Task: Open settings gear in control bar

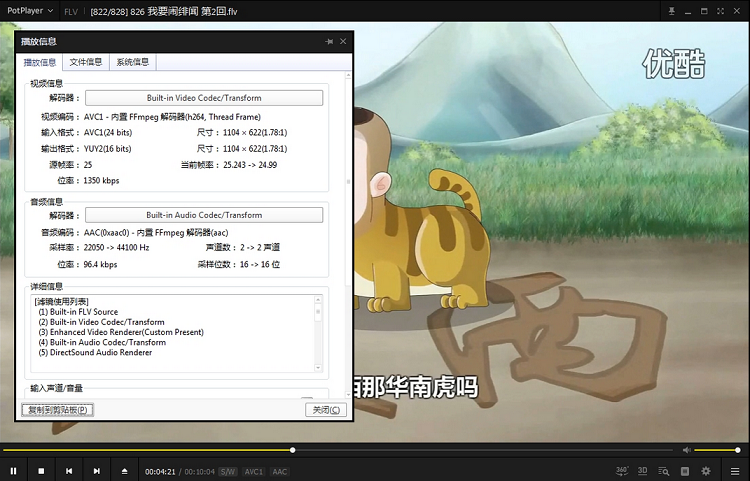Action: coord(706,471)
